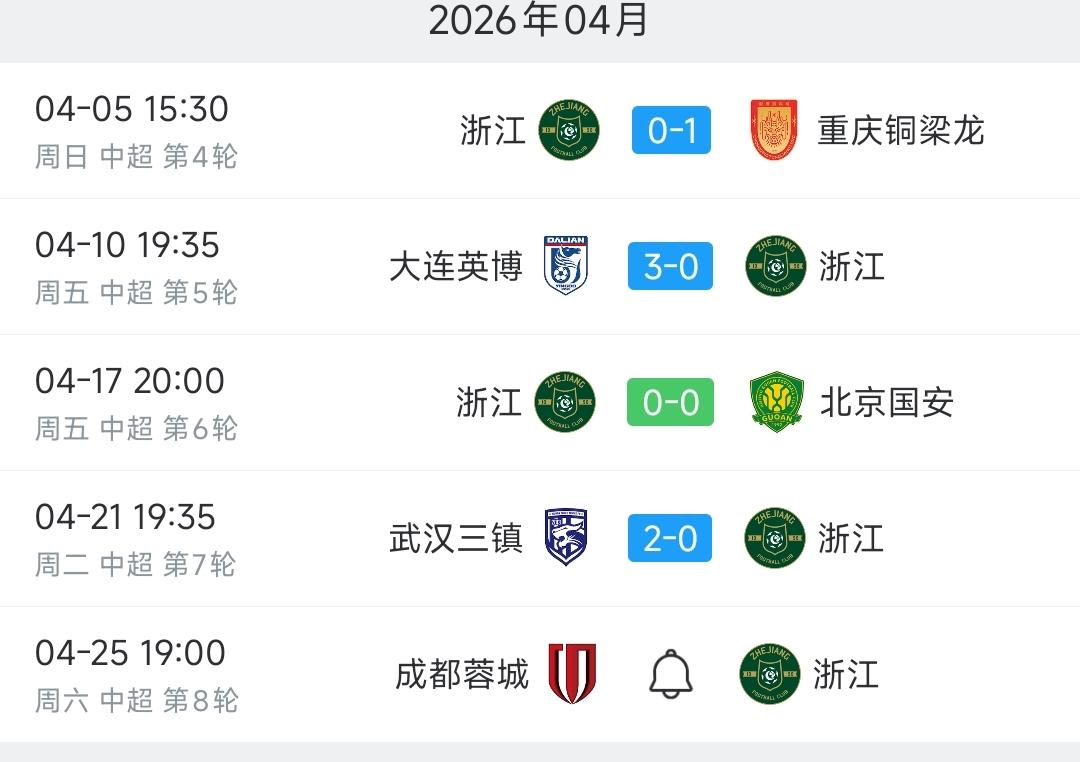Image resolution: width=1080 pixels, height=762 pixels.
Task: Open details of the 0-0 draw badge
Action: pyautogui.click(x=670, y=402)
